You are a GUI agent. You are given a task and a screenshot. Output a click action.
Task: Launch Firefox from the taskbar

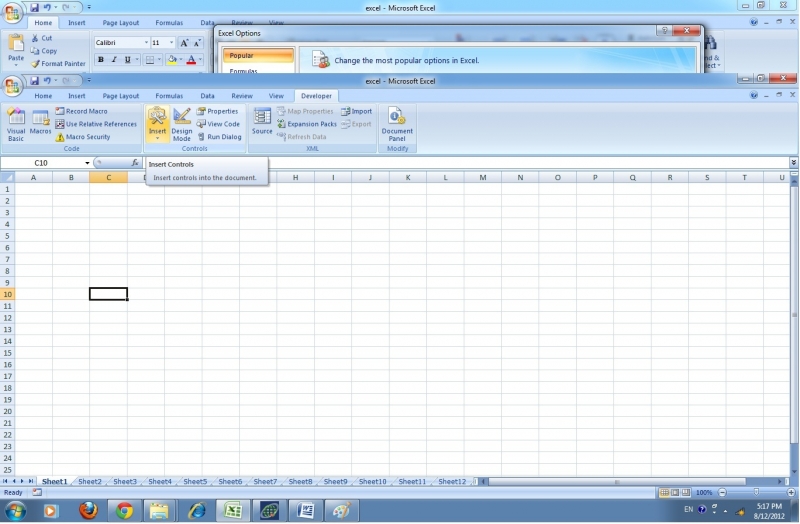click(88, 511)
